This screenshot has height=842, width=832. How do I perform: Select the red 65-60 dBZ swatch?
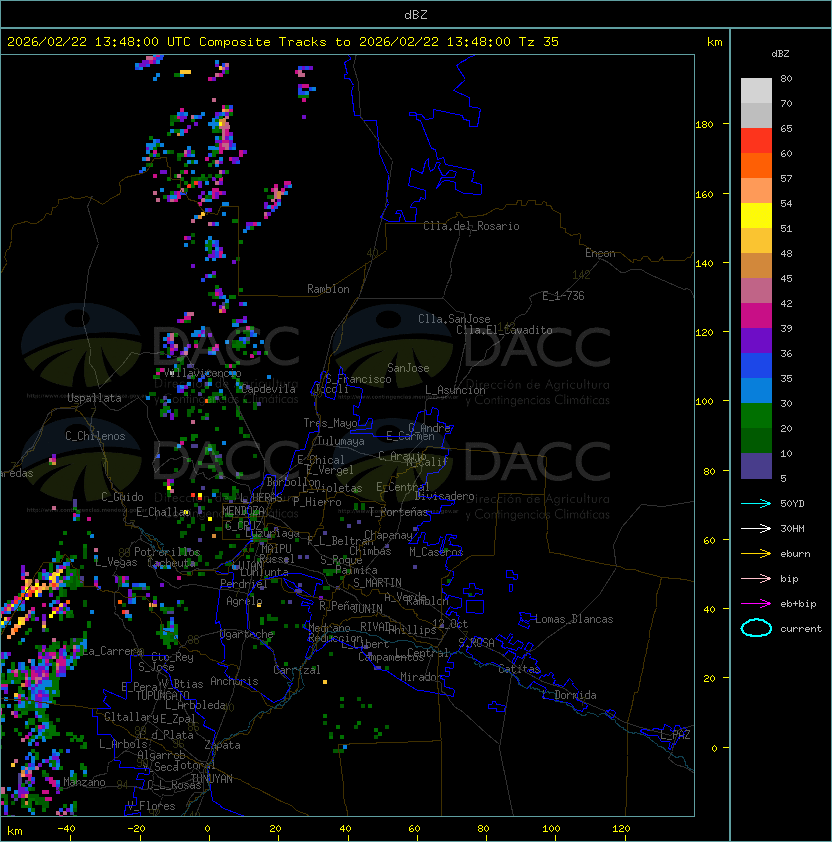[756, 141]
